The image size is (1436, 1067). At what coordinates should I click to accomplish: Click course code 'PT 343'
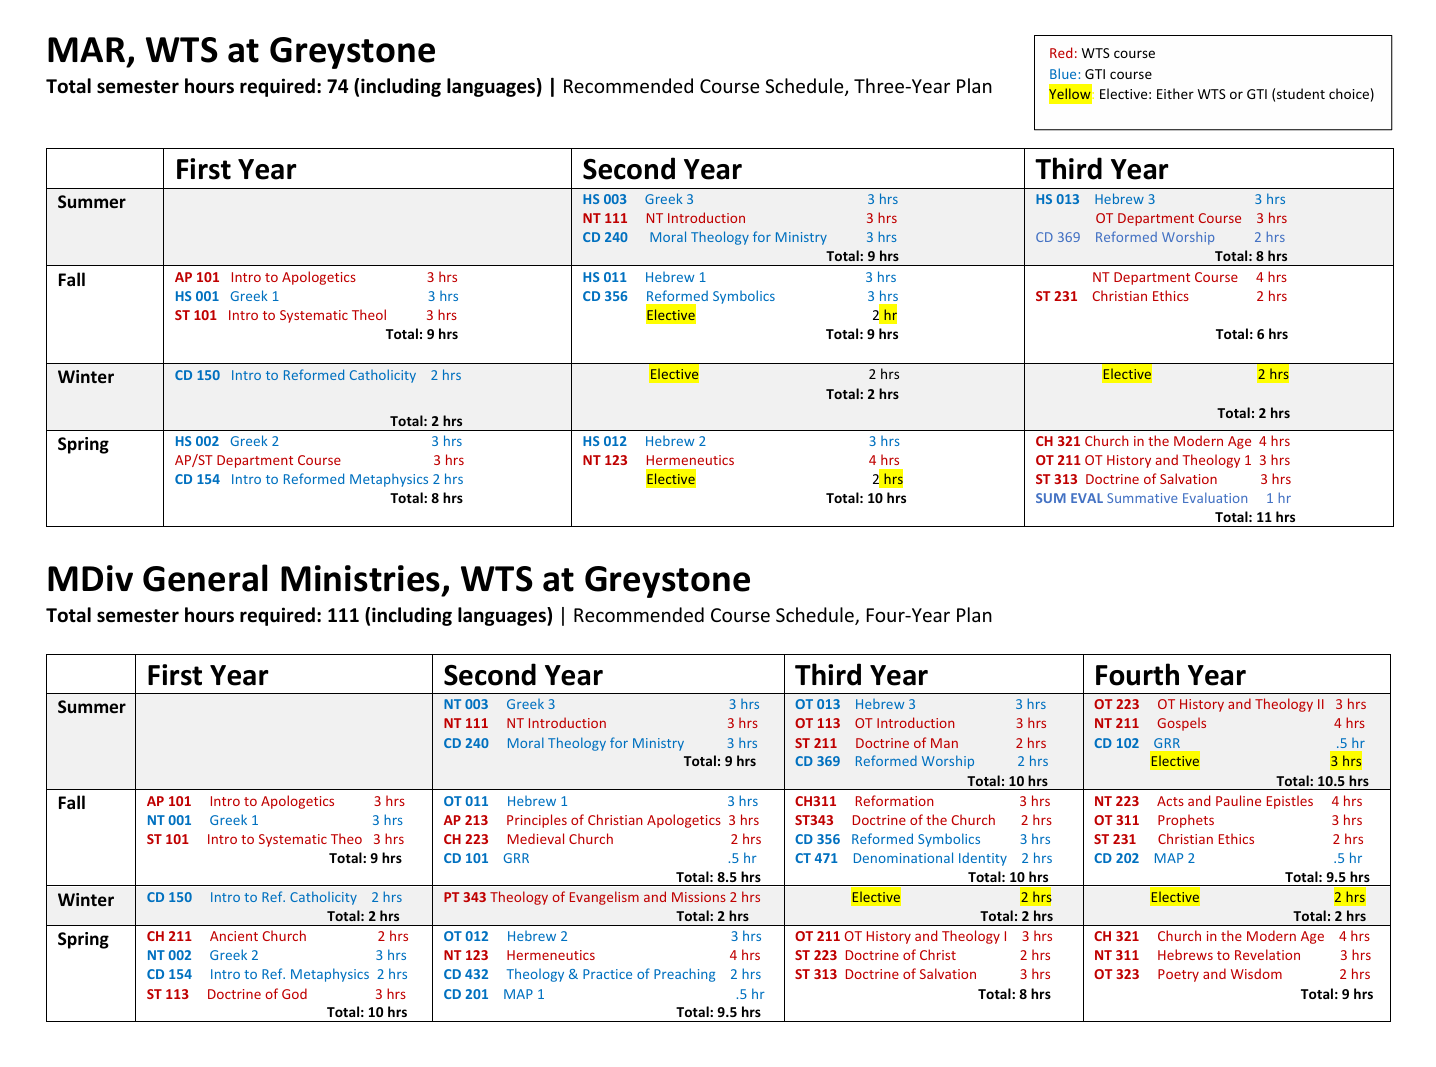tap(465, 898)
